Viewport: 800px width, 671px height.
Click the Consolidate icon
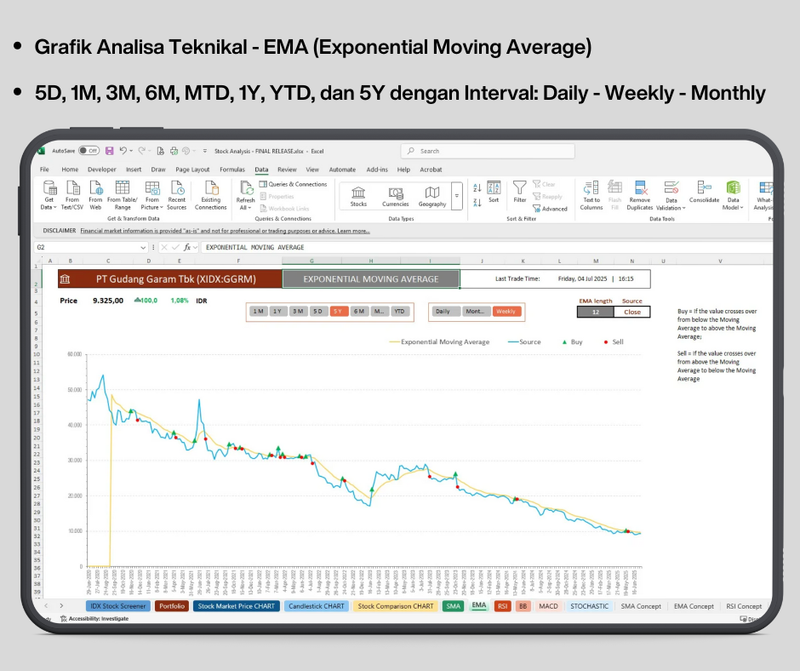(704, 192)
